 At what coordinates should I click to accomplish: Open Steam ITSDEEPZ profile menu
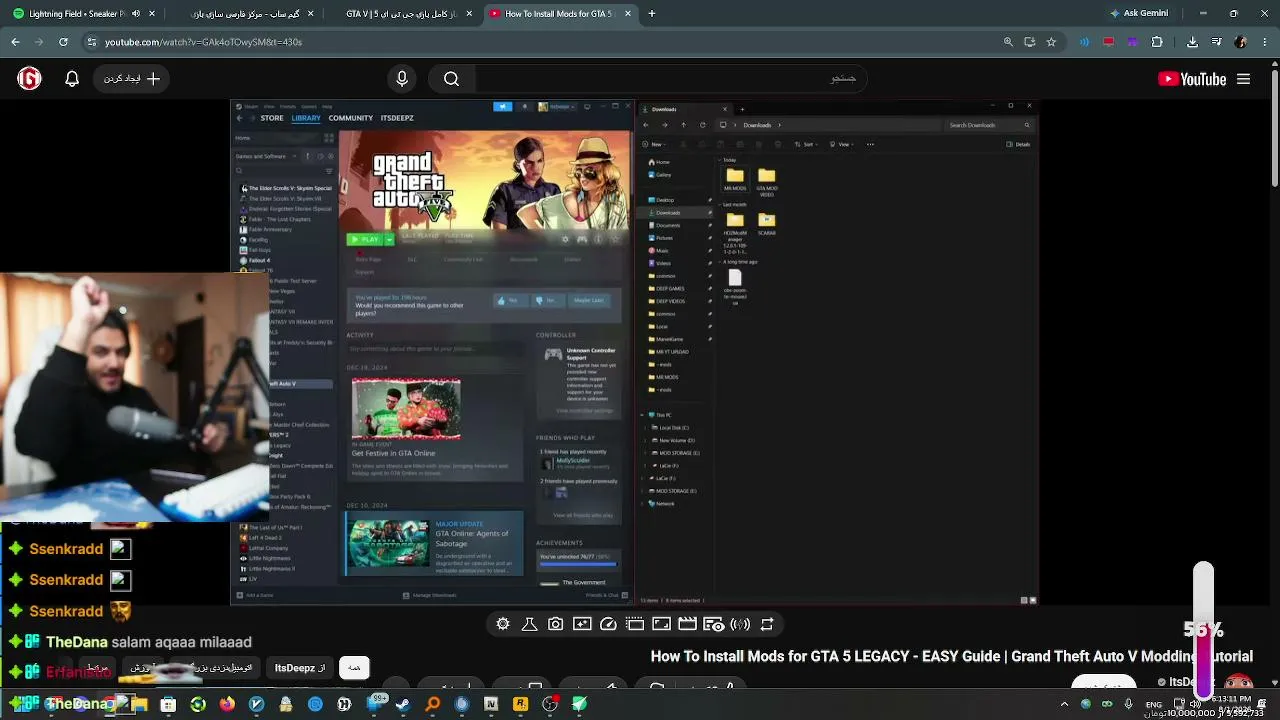pyautogui.click(x=397, y=118)
